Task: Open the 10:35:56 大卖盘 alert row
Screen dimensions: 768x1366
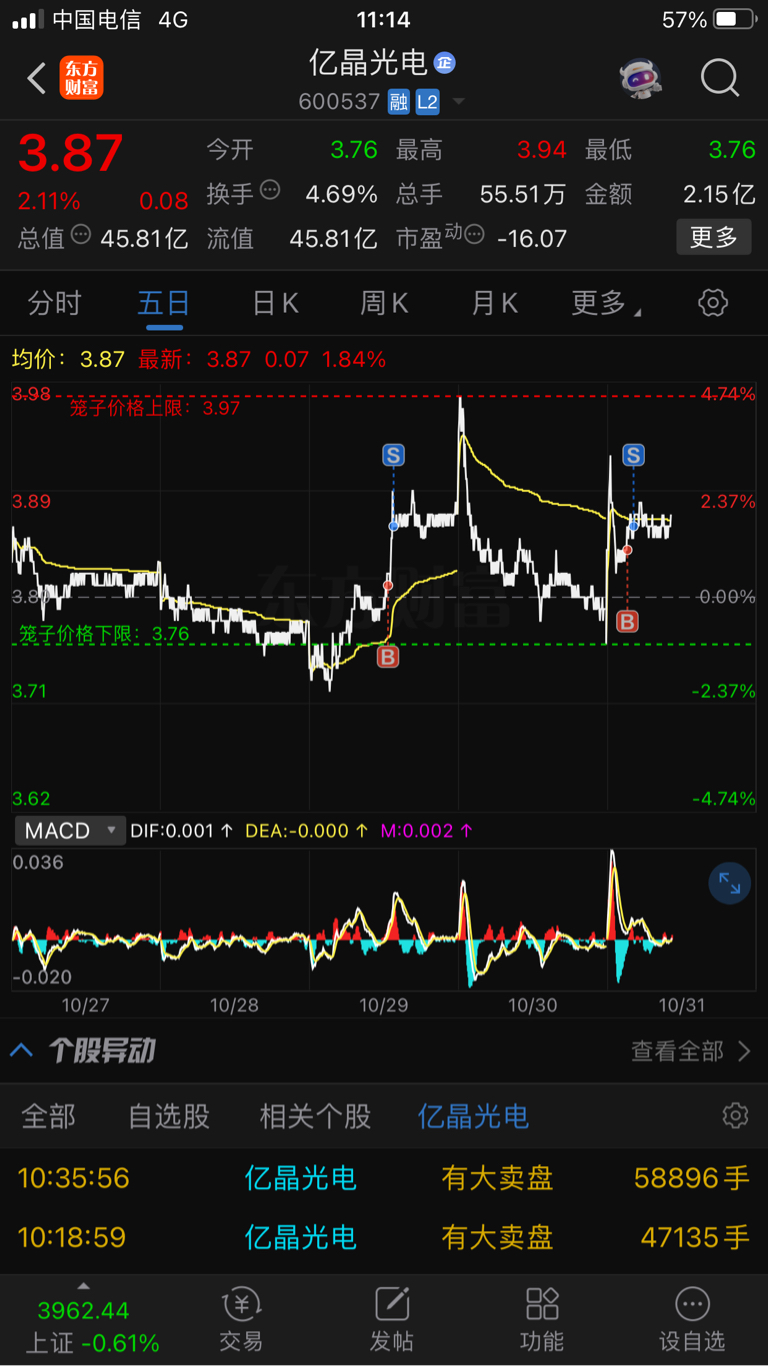Action: pos(384,1178)
